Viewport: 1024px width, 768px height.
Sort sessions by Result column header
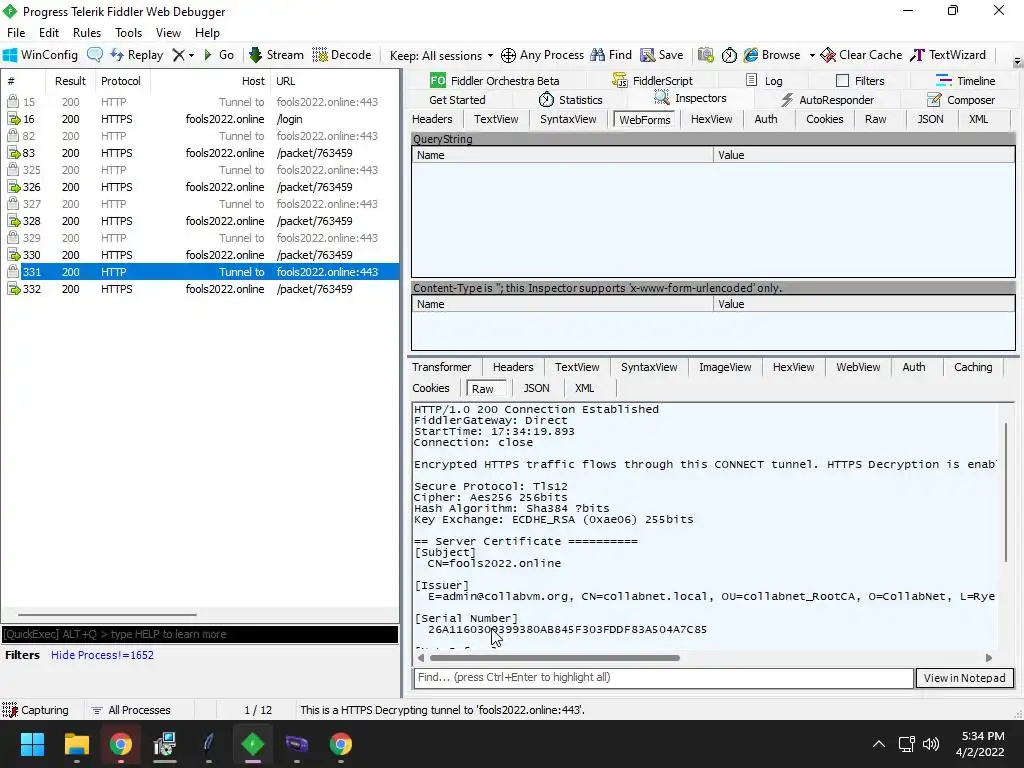[70, 81]
